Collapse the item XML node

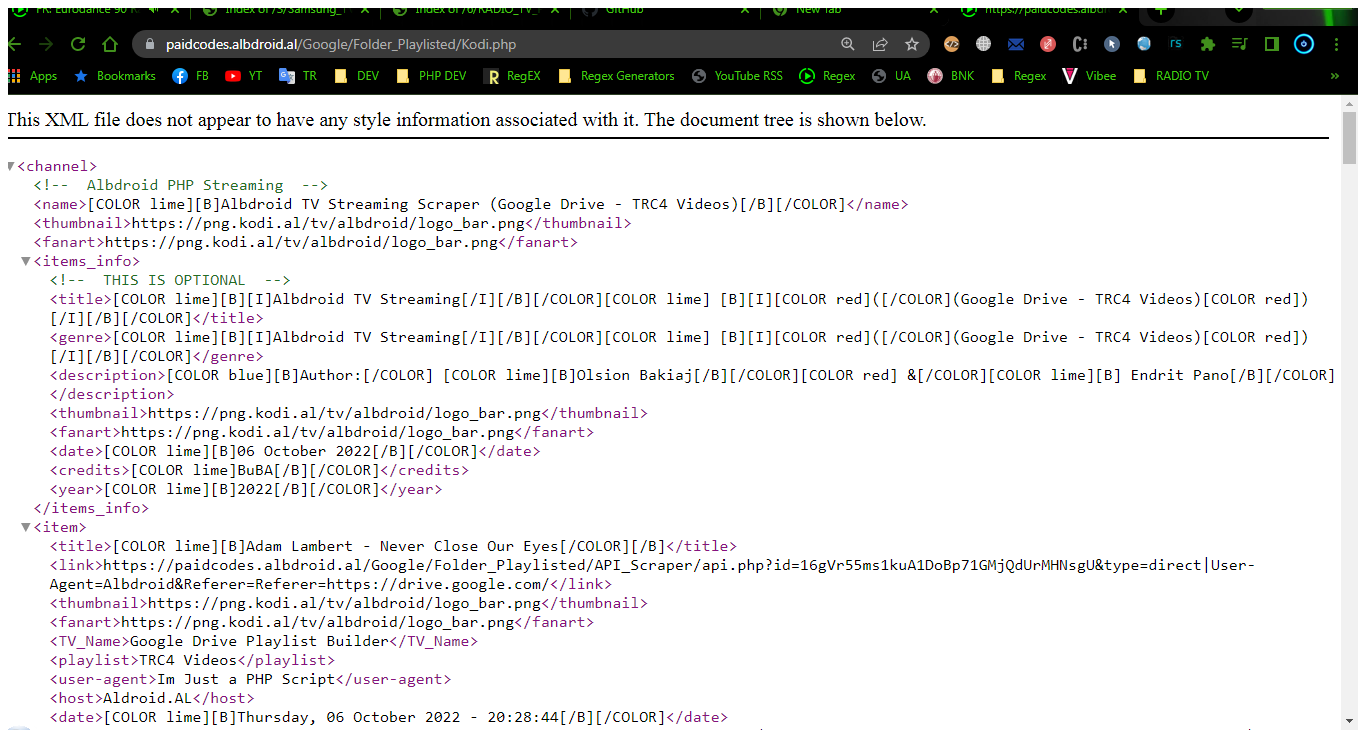(x=27, y=527)
